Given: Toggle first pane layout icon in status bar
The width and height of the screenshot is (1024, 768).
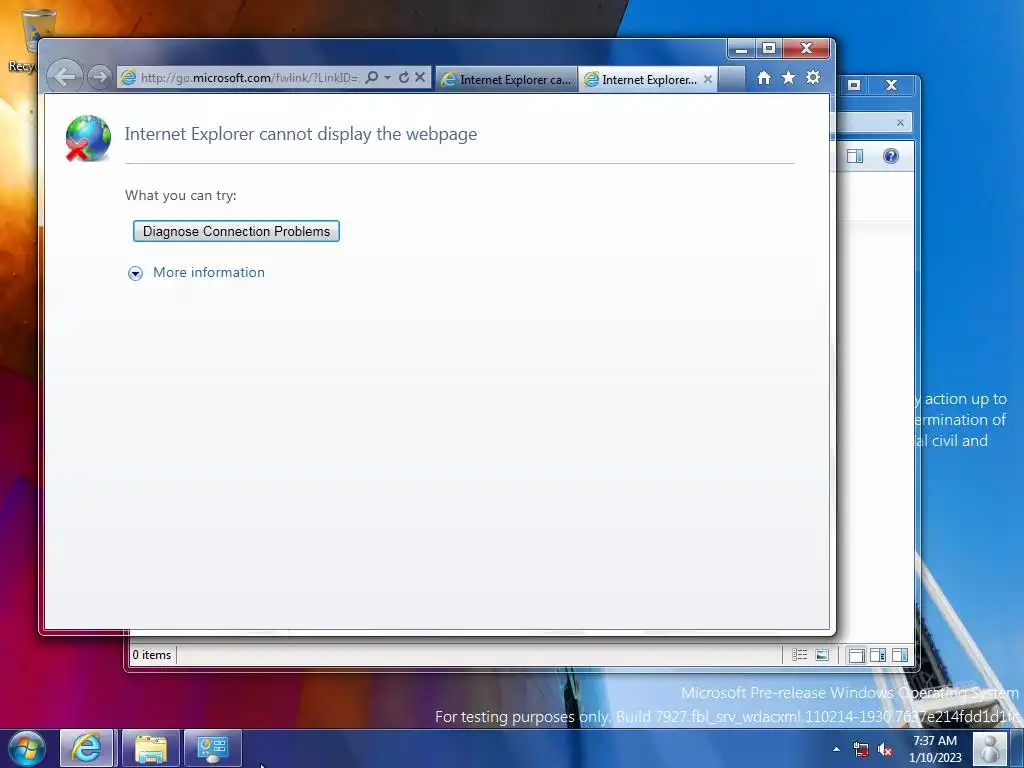Looking at the screenshot, I should (856, 655).
